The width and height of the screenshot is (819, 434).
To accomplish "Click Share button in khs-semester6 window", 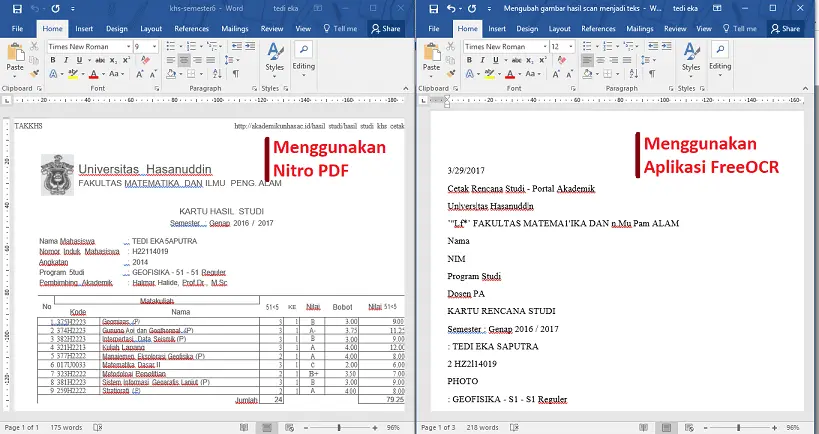I will pos(385,29).
